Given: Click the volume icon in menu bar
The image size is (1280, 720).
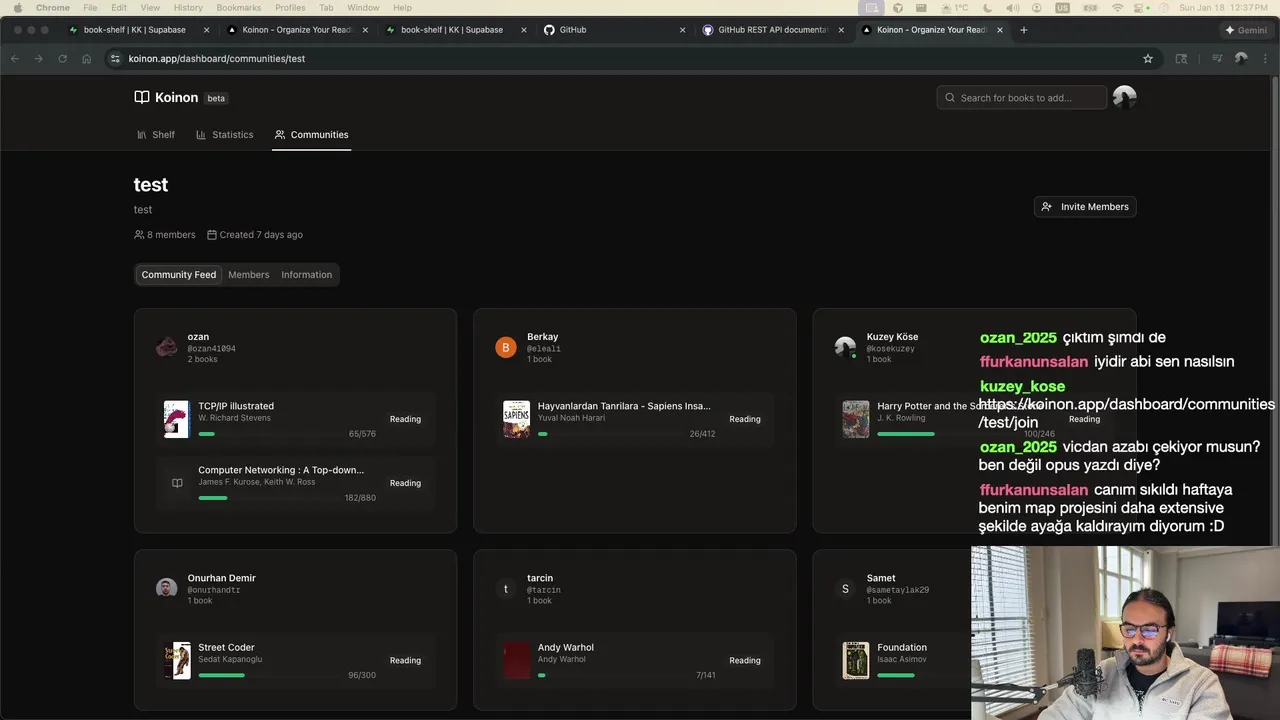Looking at the screenshot, I should (x=1012, y=7).
